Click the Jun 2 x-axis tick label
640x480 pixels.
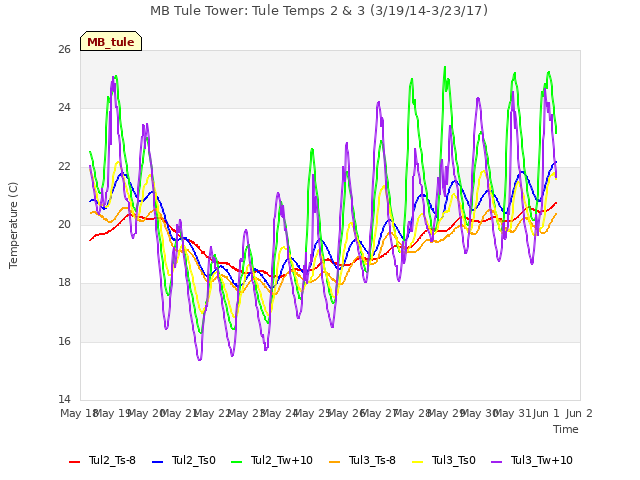(x=579, y=413)
